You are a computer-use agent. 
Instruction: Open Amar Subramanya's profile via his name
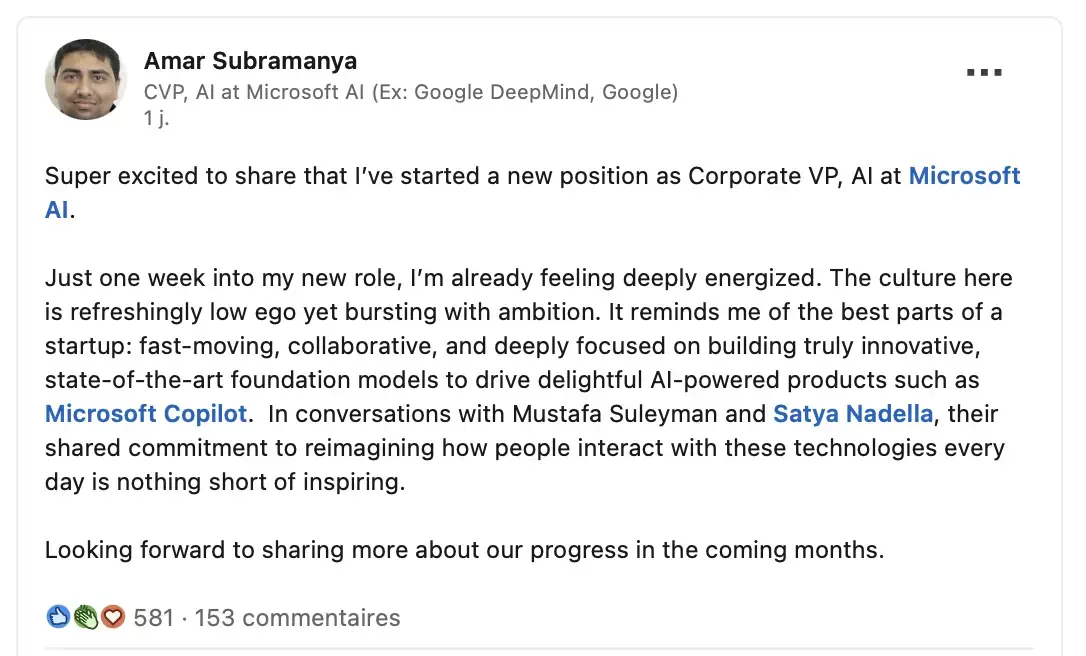click(x=250, y=61)
